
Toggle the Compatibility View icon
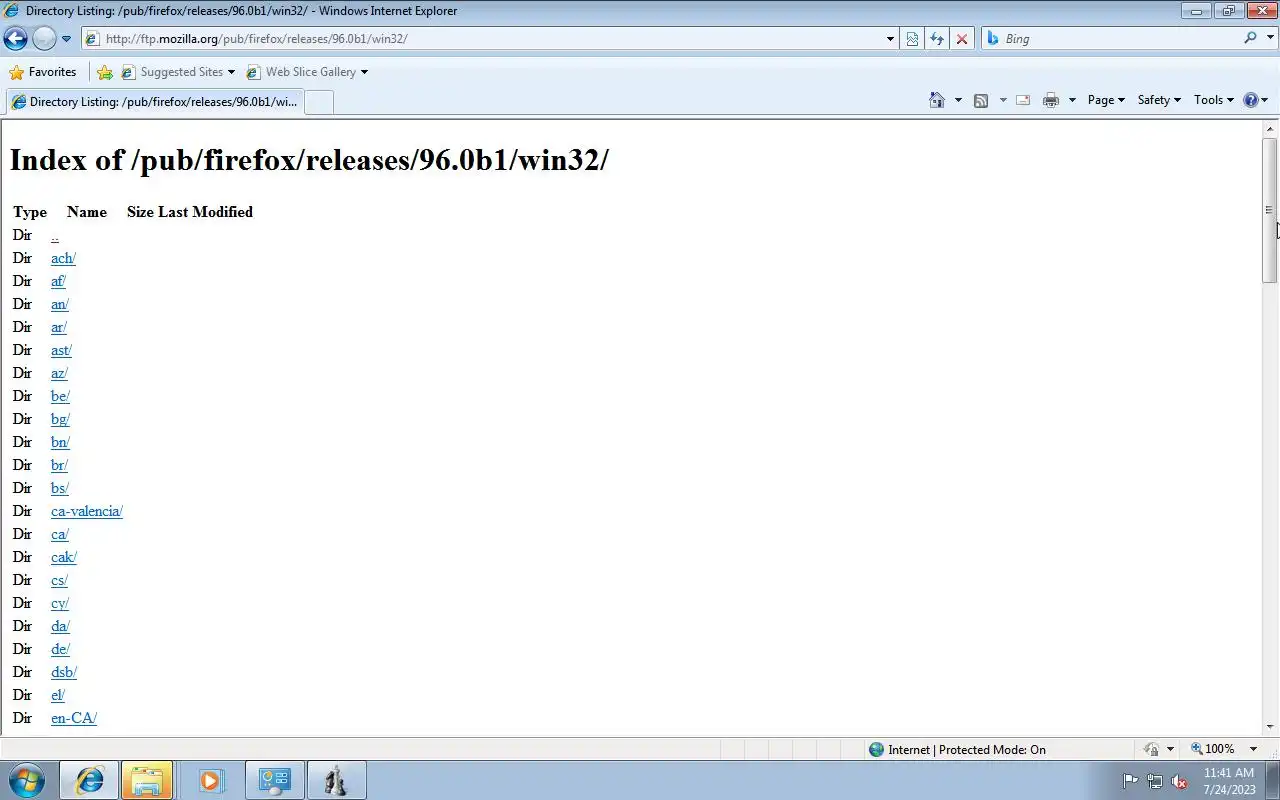pos(912,39)
